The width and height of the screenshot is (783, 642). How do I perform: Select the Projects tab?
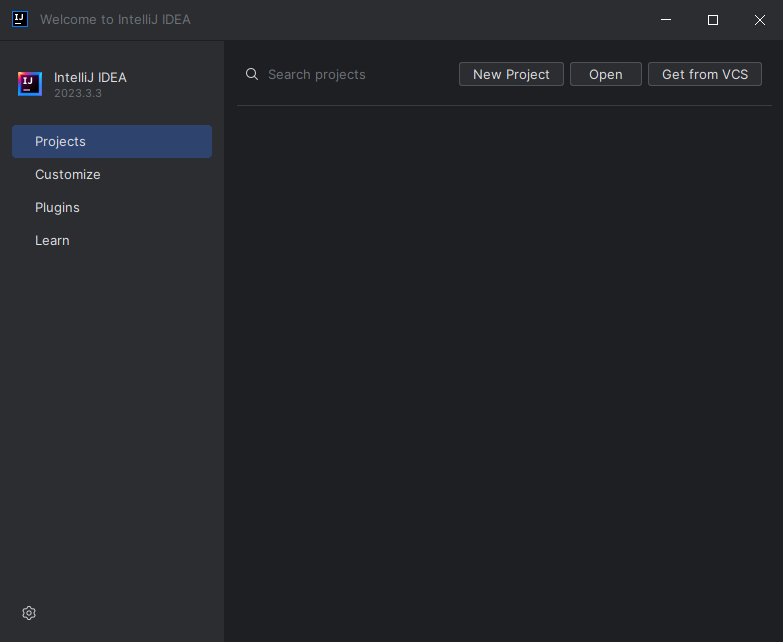112,141
